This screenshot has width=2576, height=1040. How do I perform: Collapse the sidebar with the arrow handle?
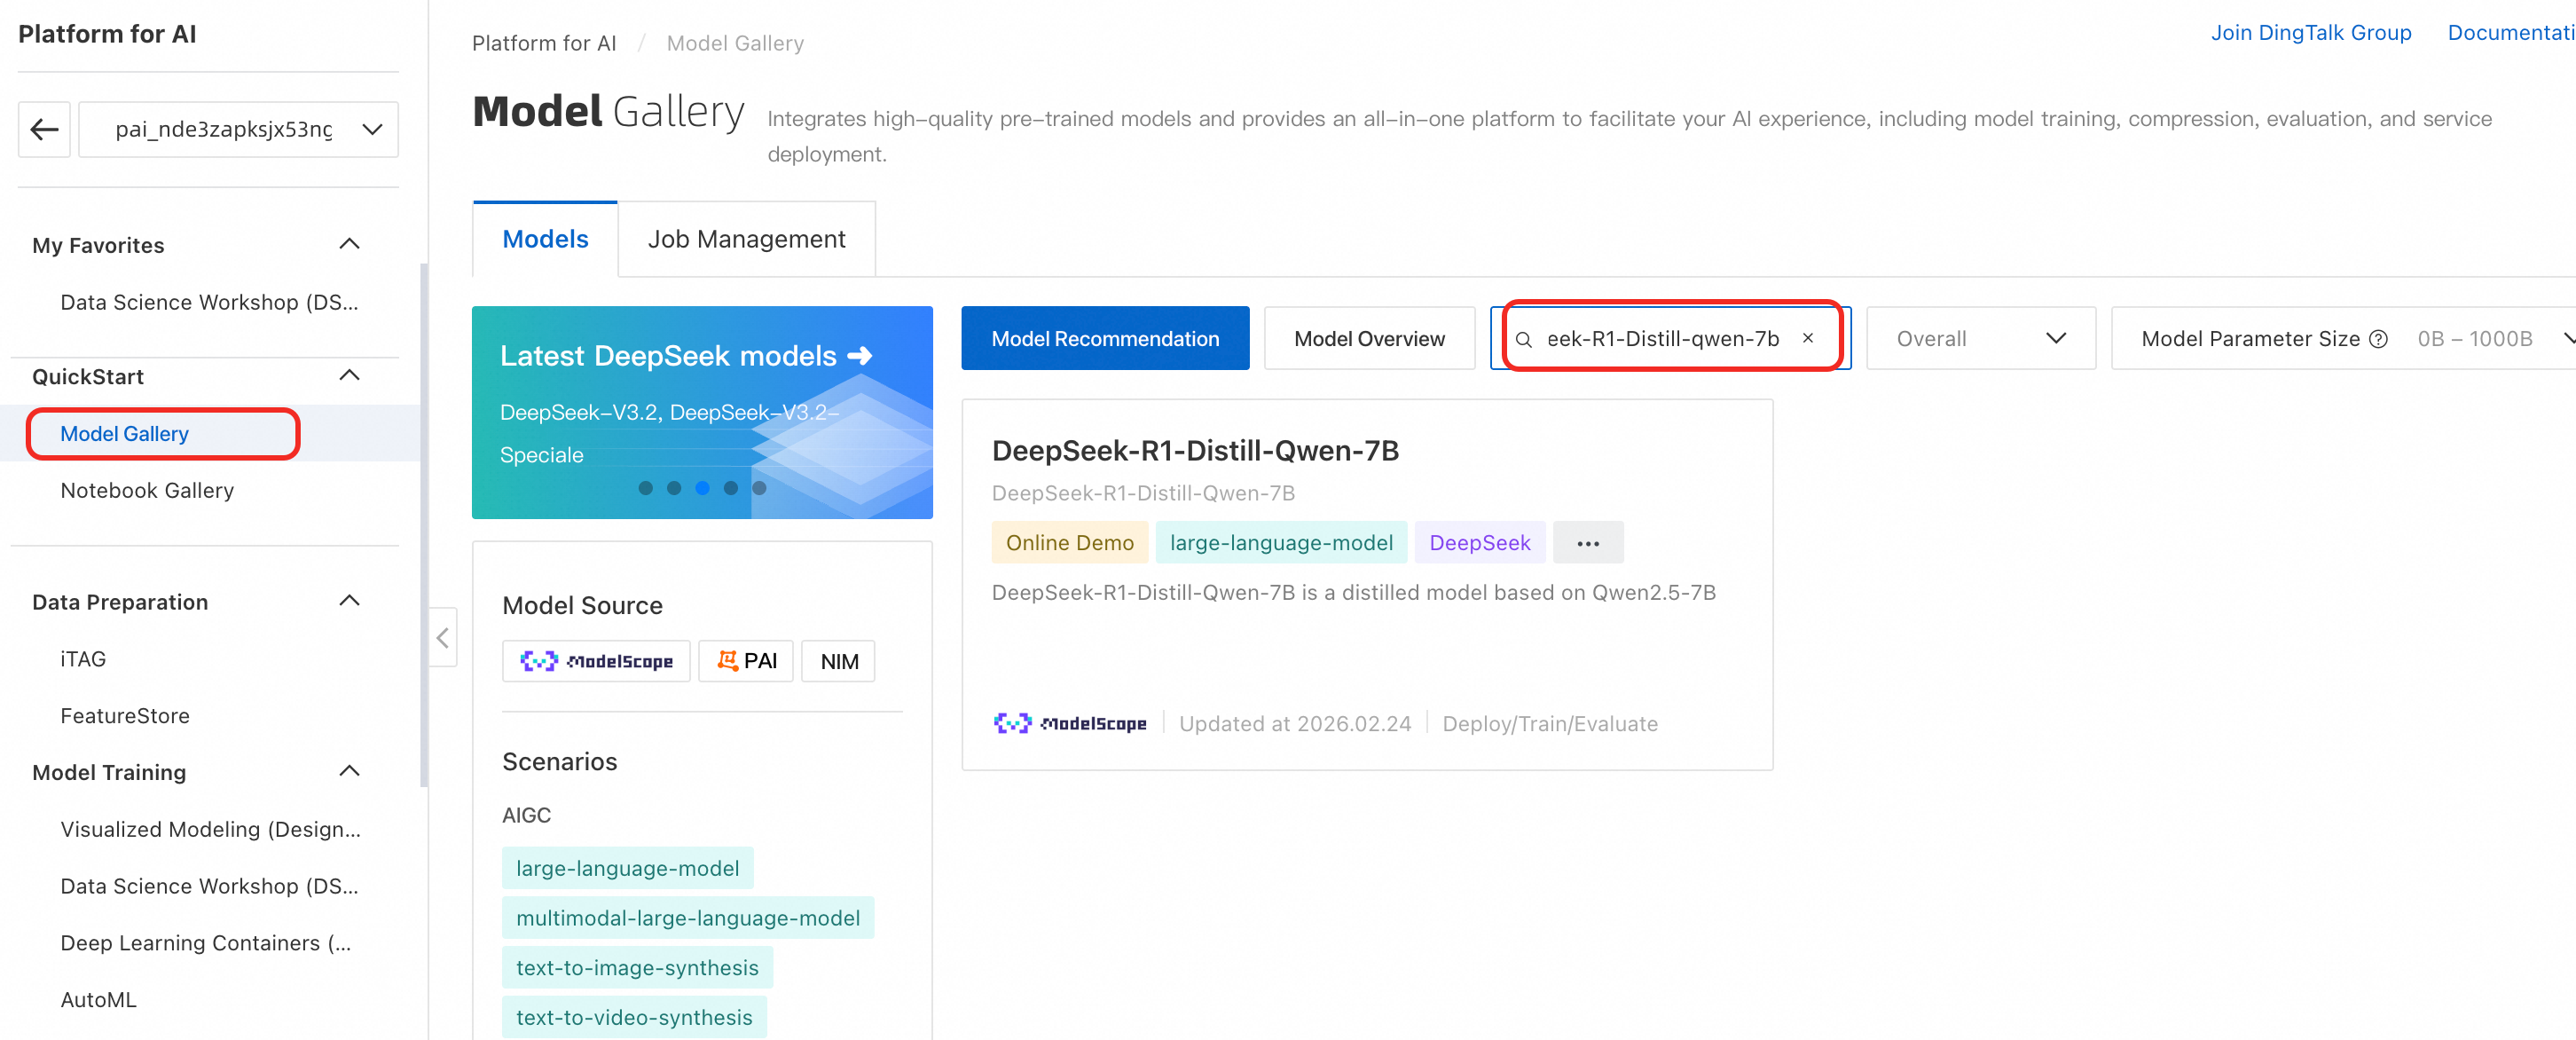click(443, 637)
